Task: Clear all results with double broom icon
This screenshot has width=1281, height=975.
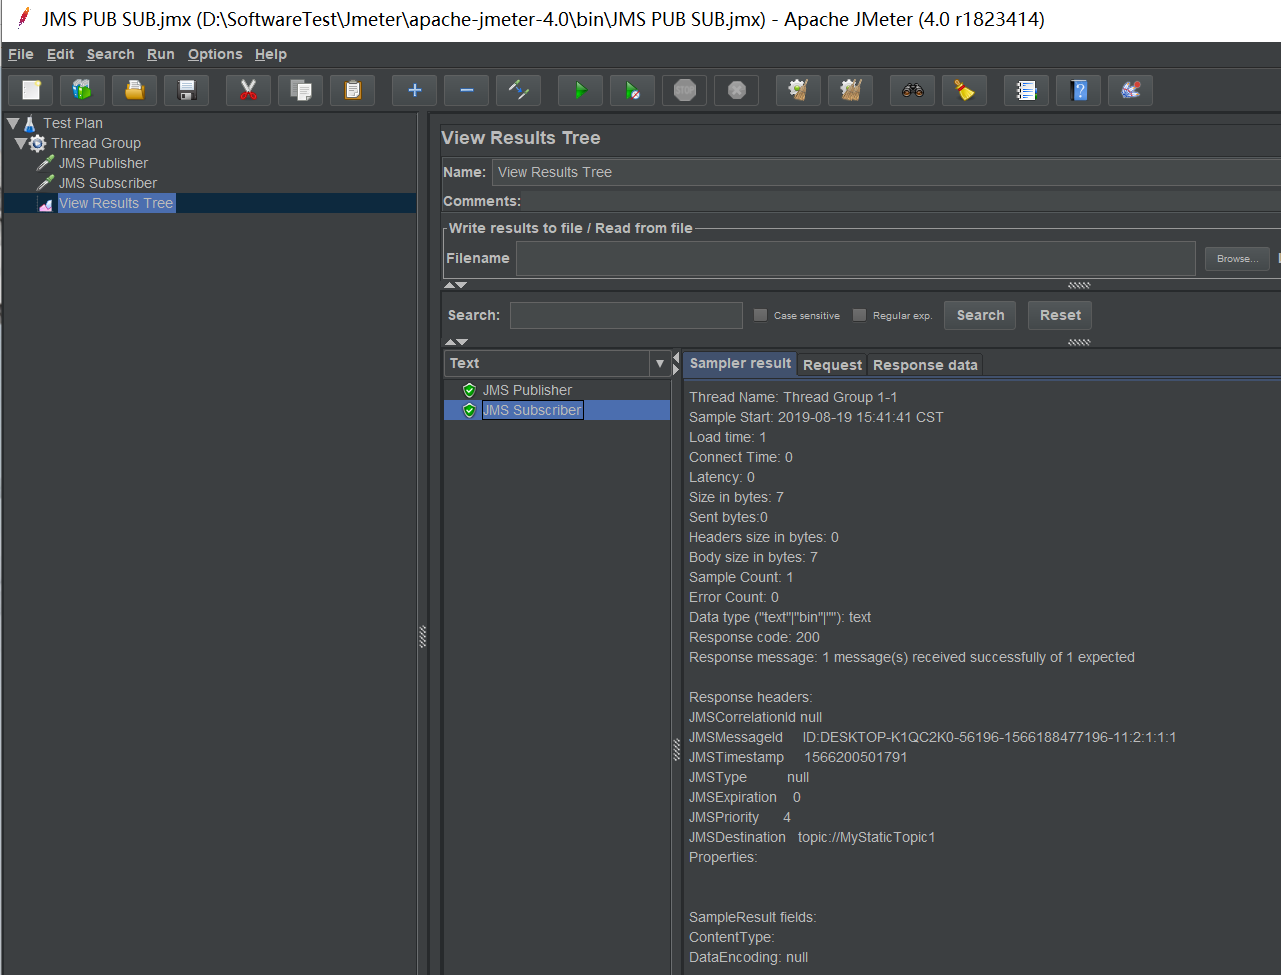Action: click(x=851, y=90)
